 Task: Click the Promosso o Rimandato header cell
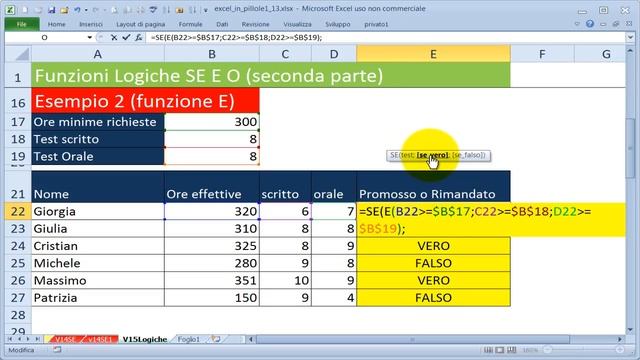433,187
